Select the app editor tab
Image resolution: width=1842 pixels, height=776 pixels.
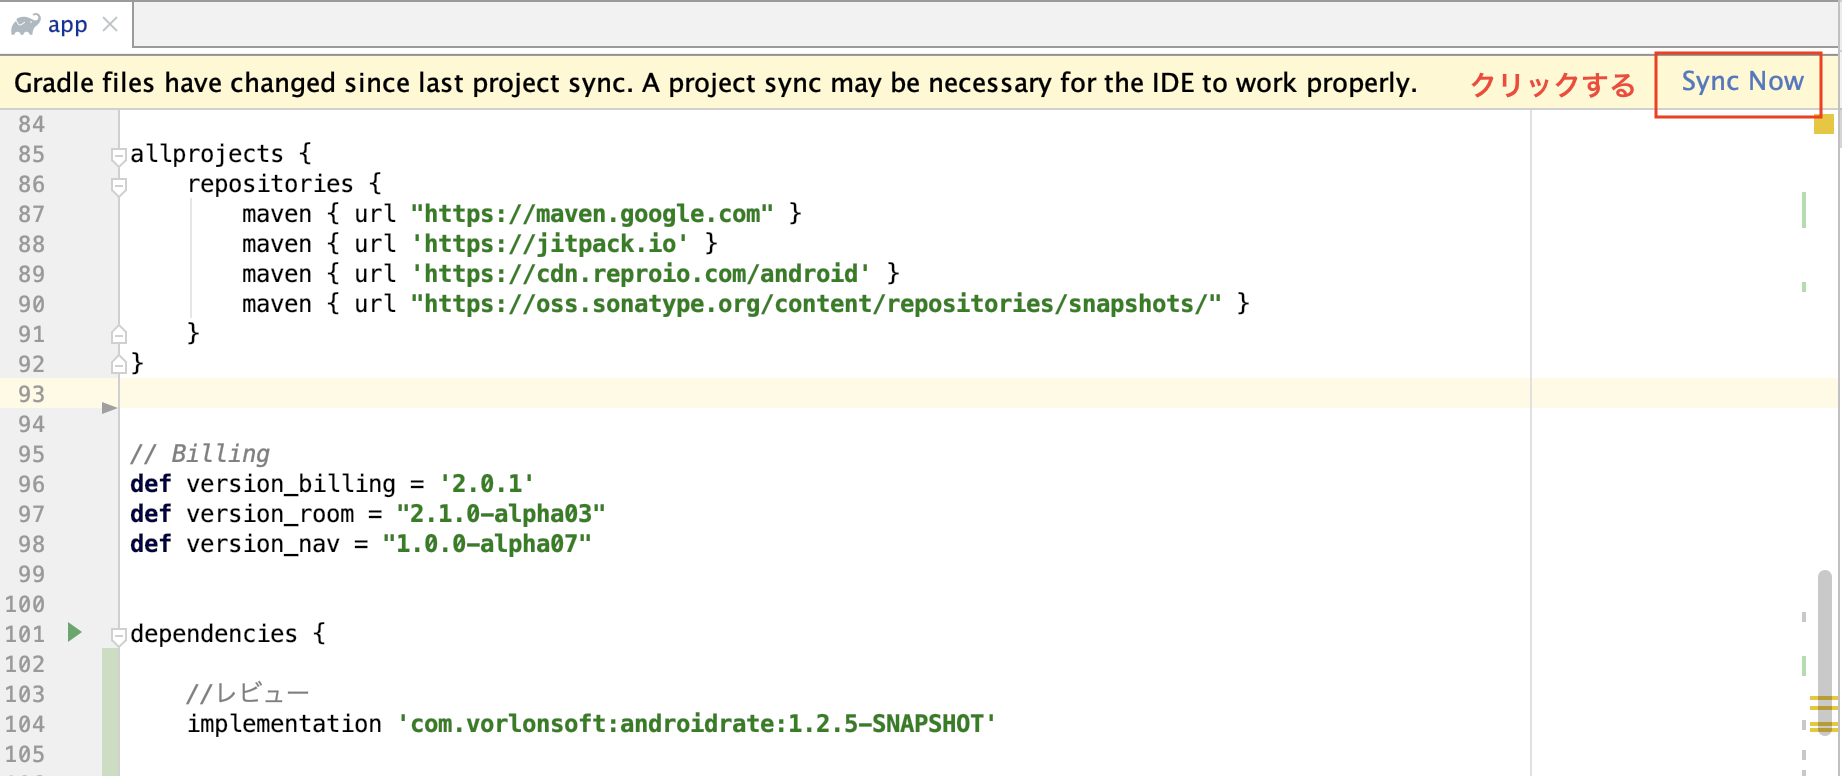click(x=66, y=25)
